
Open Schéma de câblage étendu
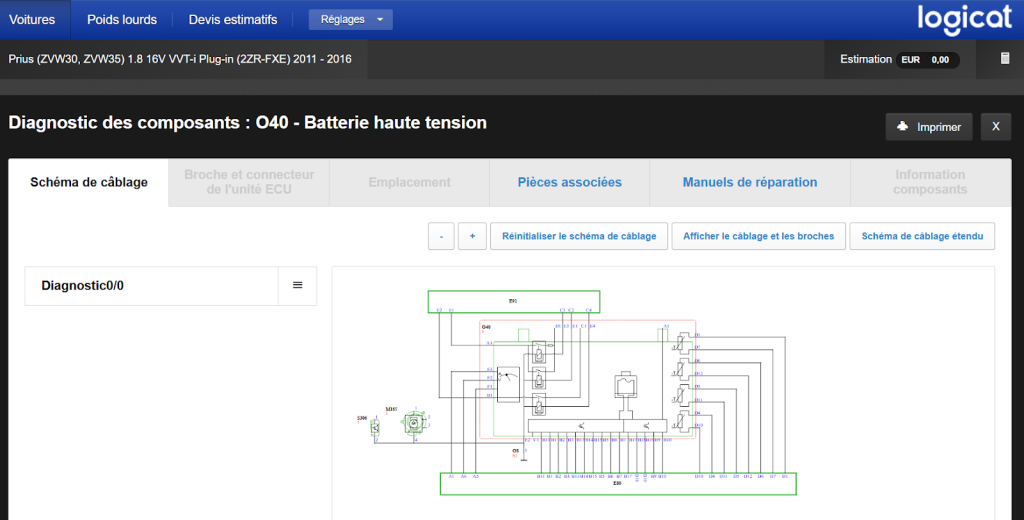click(922, 236)
